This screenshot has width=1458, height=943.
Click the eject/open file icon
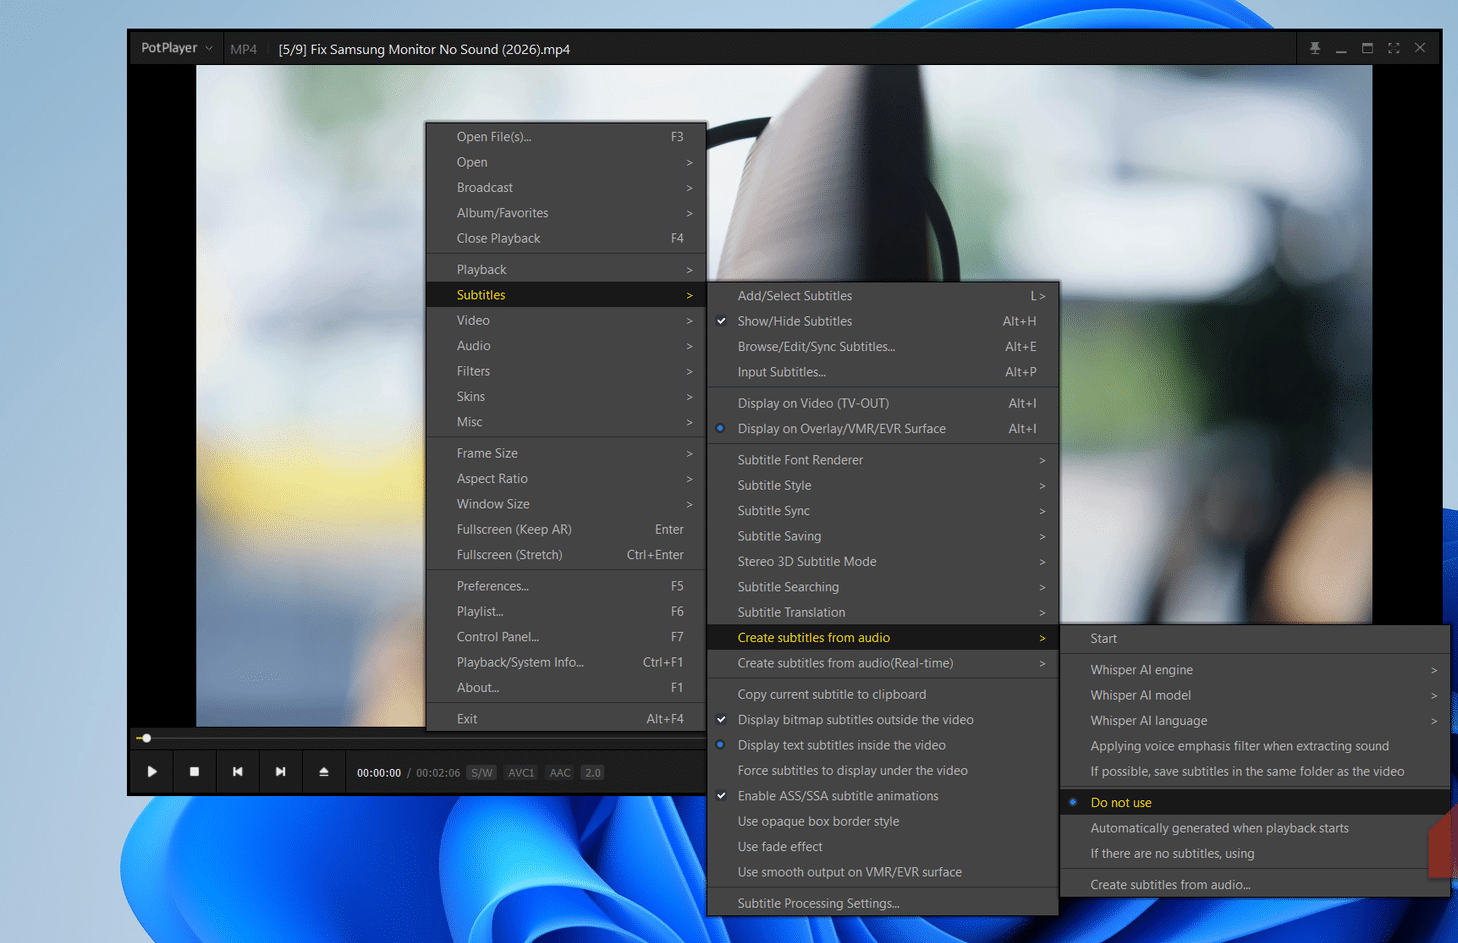(x=324, y=772)
